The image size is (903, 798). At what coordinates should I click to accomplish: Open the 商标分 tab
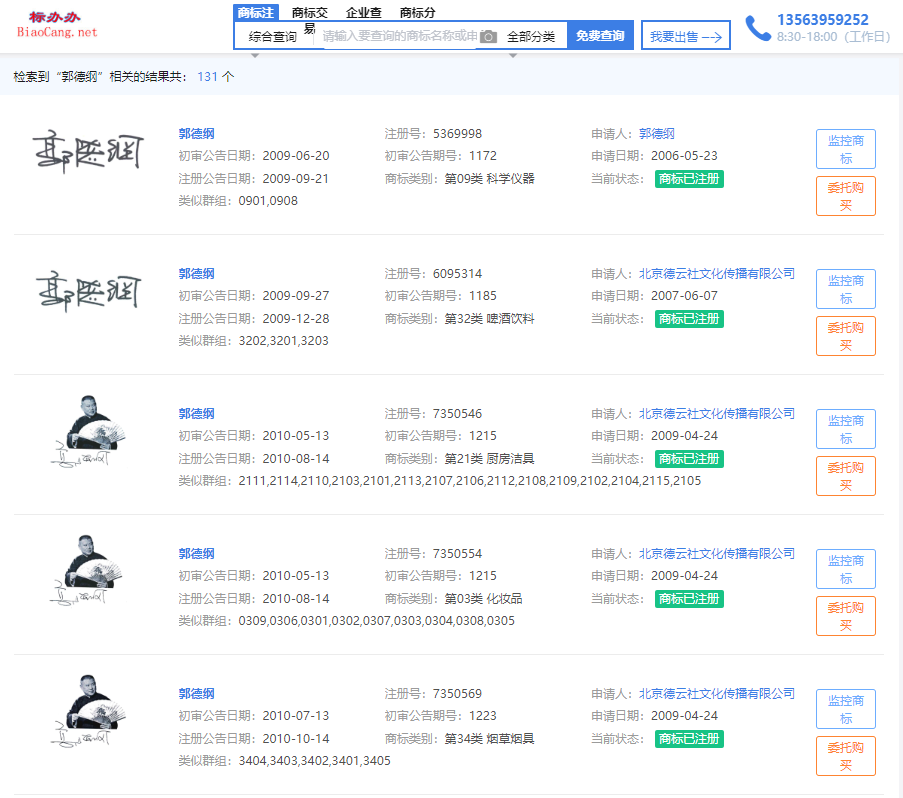click(x=418, y=13)
